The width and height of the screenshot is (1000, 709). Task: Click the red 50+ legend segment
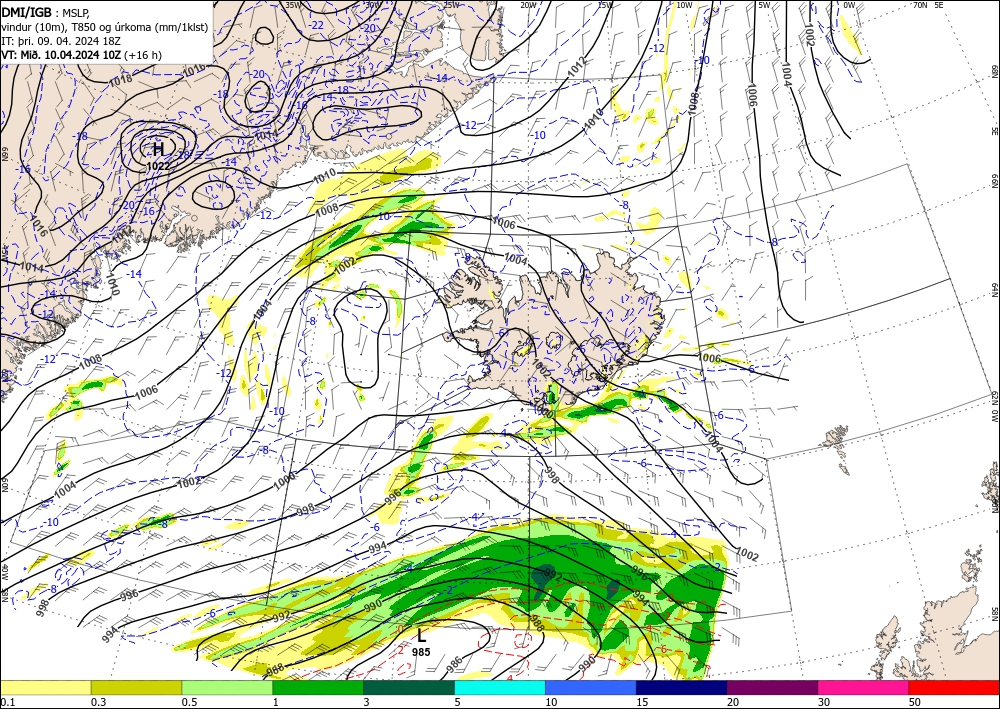click(954, 687)
